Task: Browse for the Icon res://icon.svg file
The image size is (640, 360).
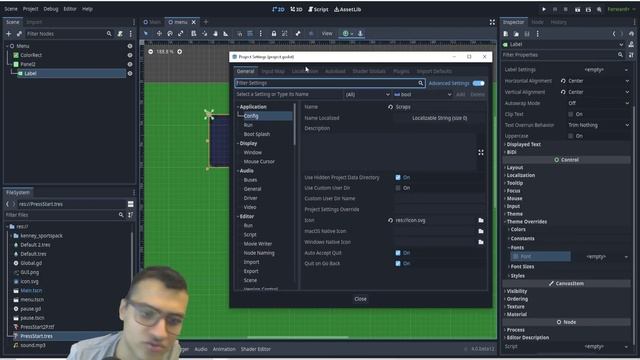Action: pyautogui.click(x=481, y=220)
